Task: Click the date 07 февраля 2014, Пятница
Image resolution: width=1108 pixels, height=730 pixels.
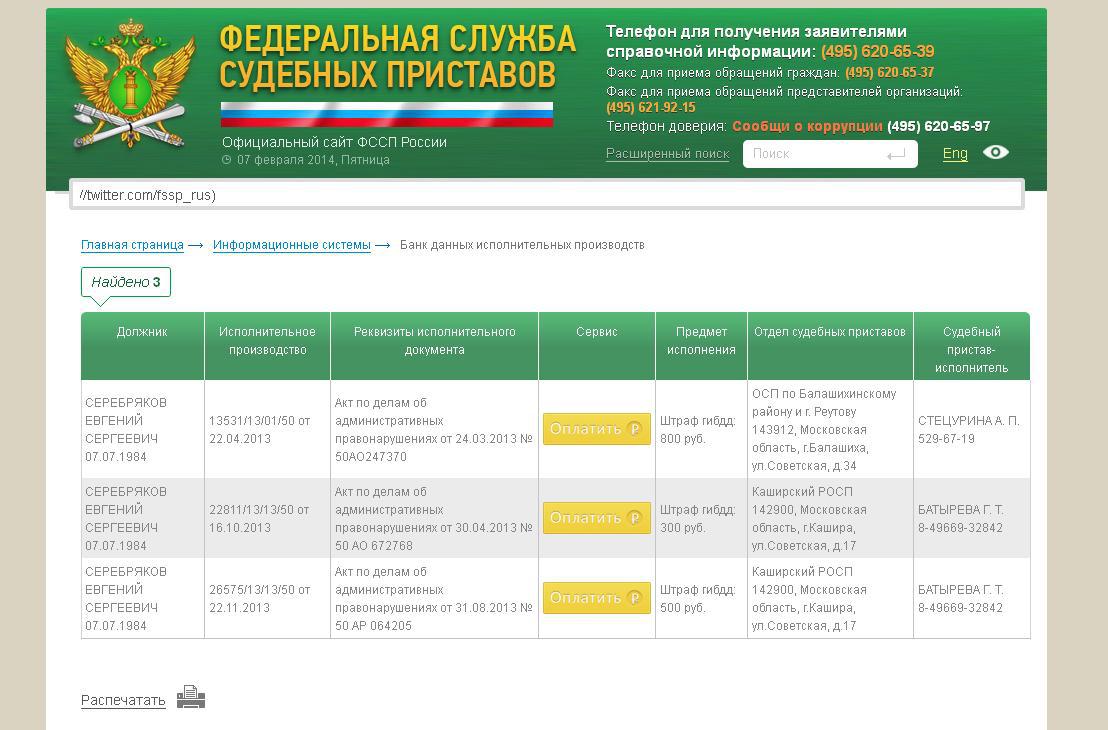Action: click(313, 160)
